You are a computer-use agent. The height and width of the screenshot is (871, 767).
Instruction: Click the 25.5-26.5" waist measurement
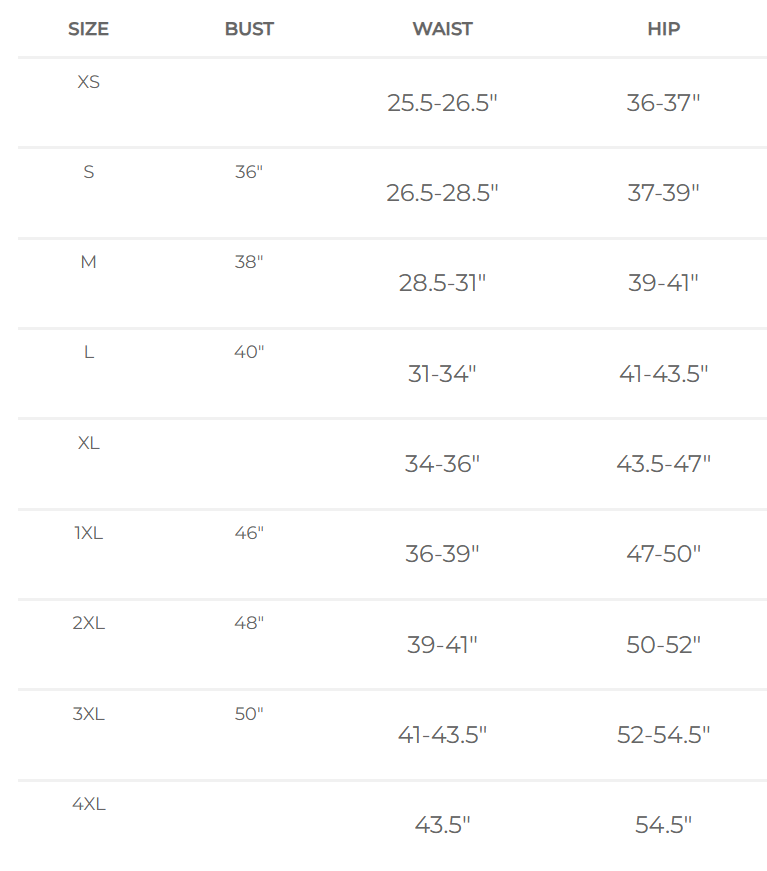coord(442,103)
